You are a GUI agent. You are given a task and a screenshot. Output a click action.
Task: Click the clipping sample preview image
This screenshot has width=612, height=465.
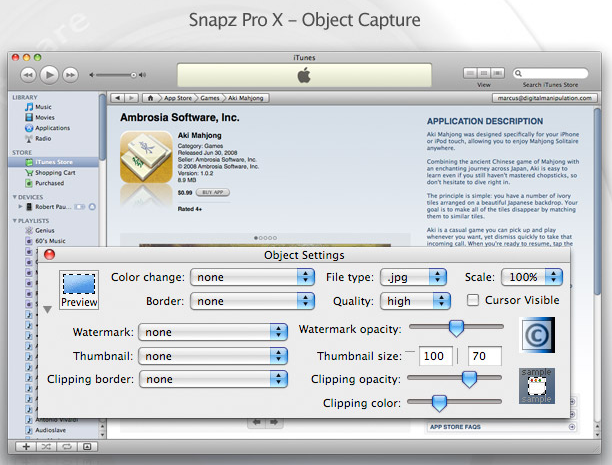(x=537, y=386)
